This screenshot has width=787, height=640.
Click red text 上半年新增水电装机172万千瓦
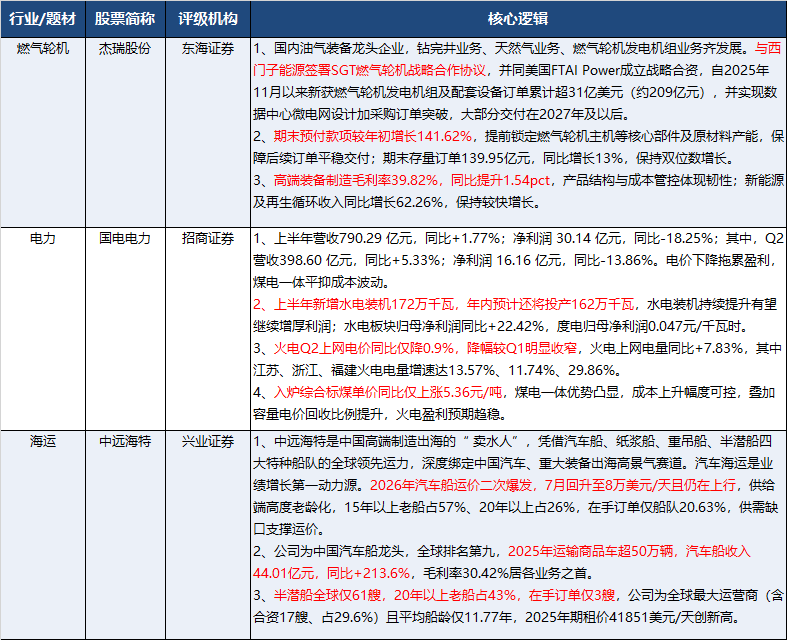click(363, 304)
